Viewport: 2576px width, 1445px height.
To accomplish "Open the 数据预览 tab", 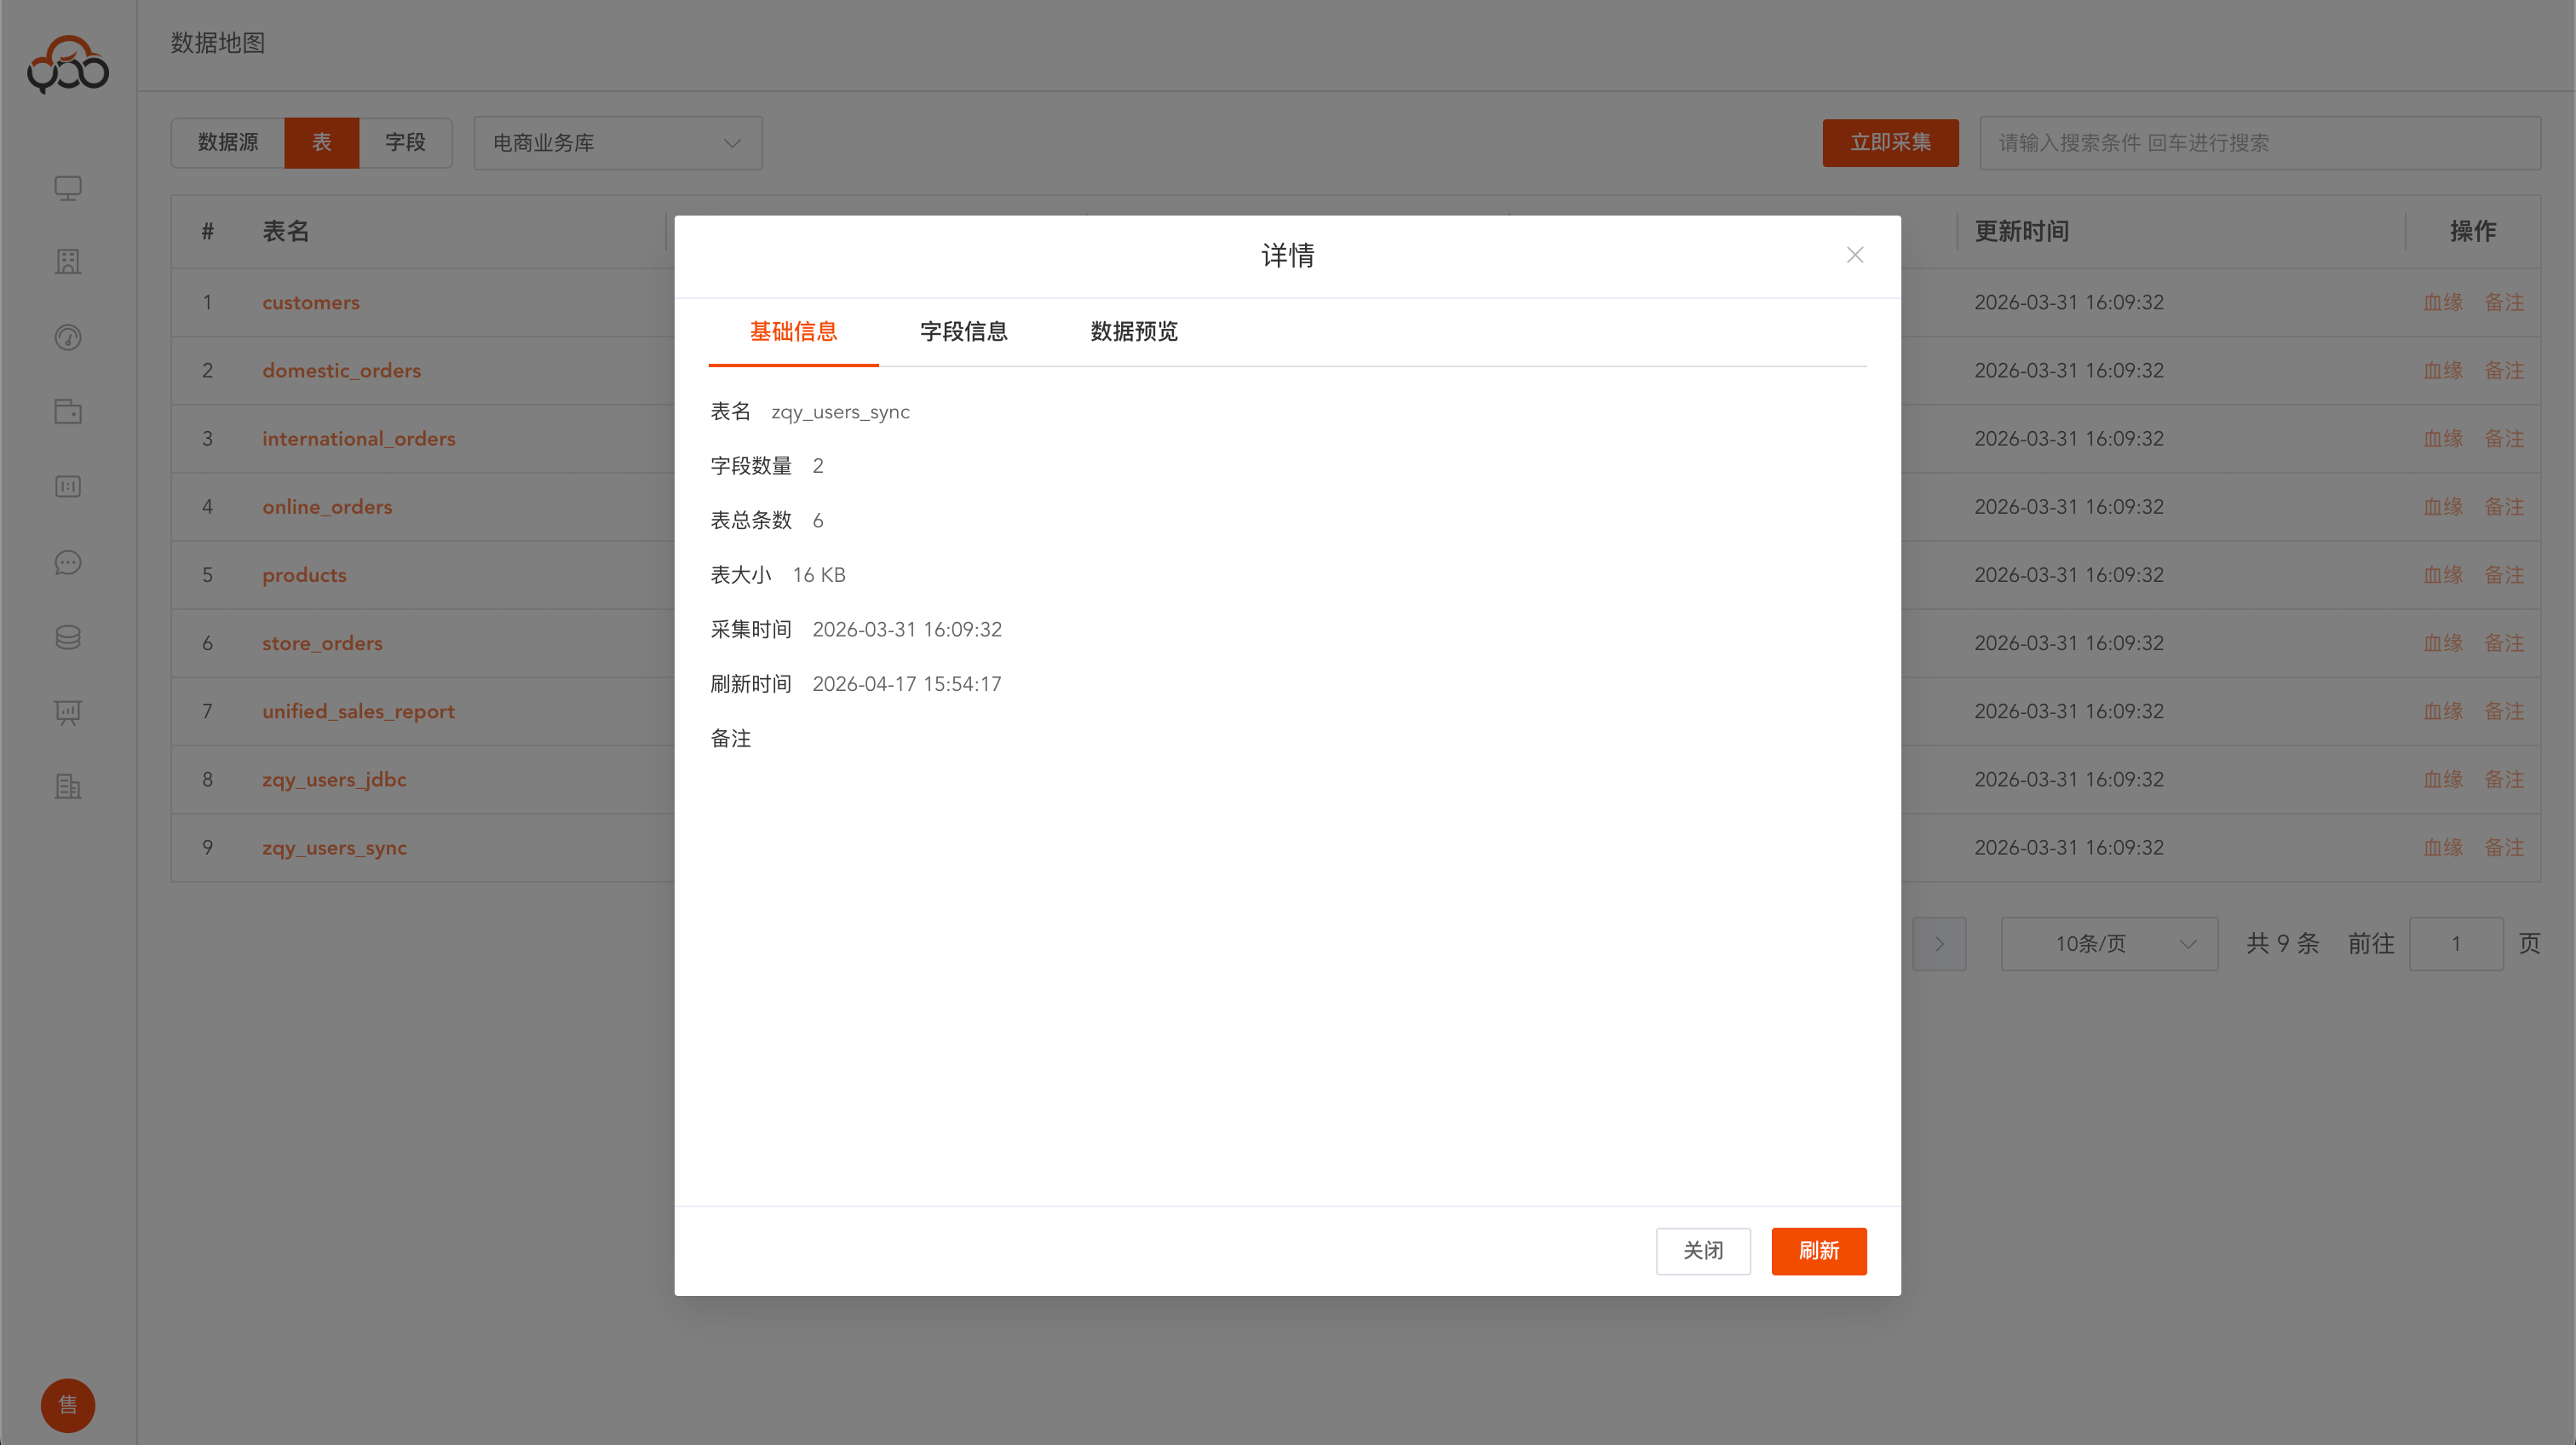I will pyautogui.click(x=1133, y=331).
